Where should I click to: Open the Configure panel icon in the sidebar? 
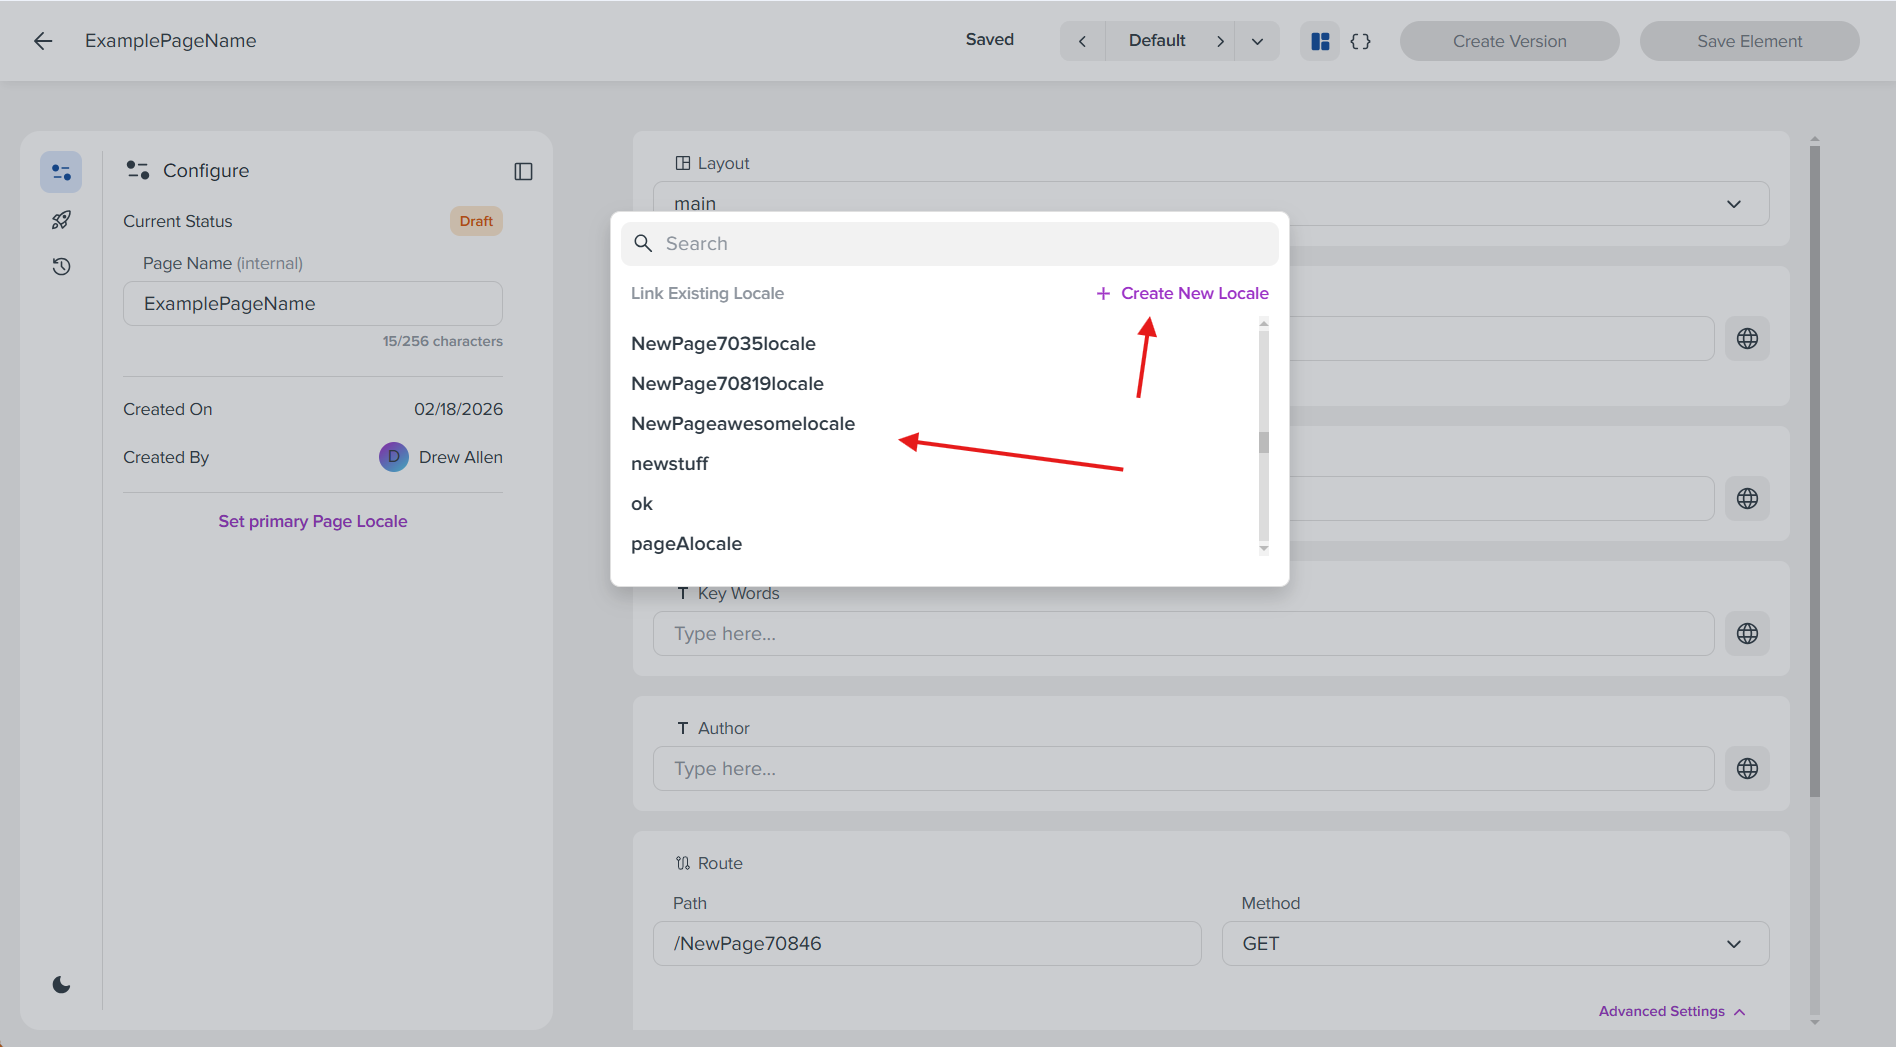(61, 171)
